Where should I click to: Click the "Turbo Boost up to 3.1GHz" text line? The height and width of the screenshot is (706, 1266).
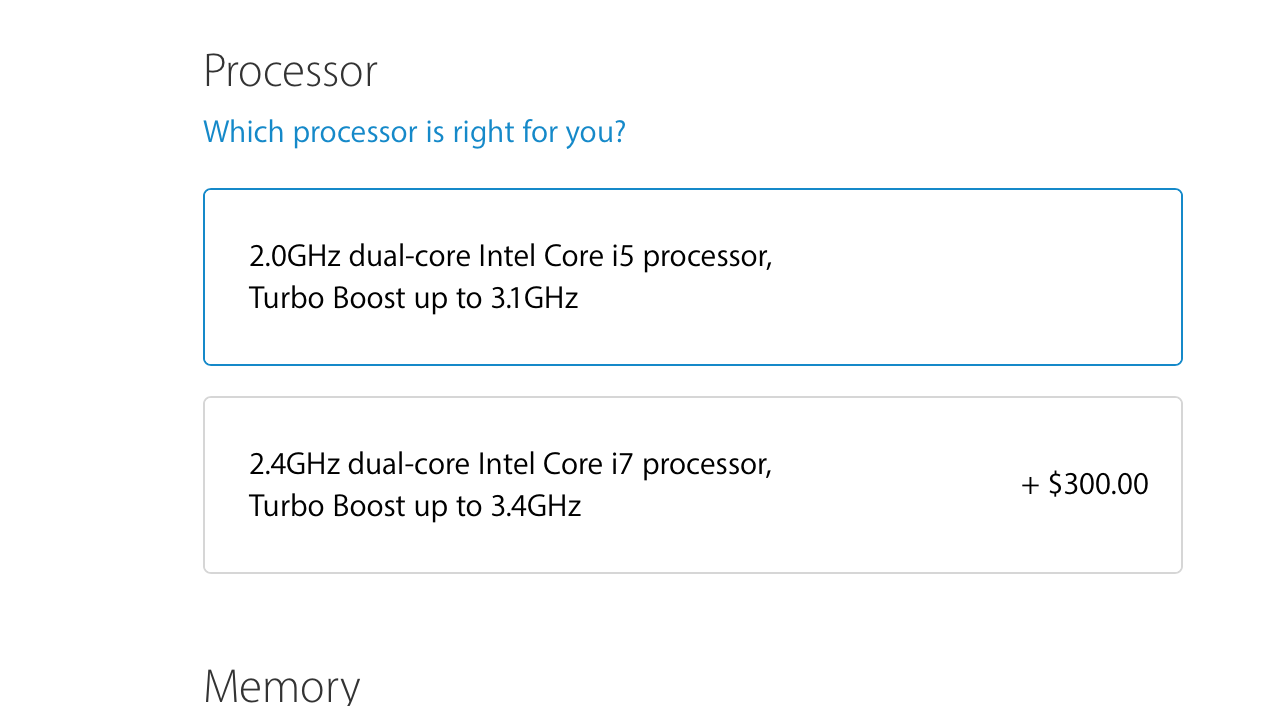click(x=413, y=298)
